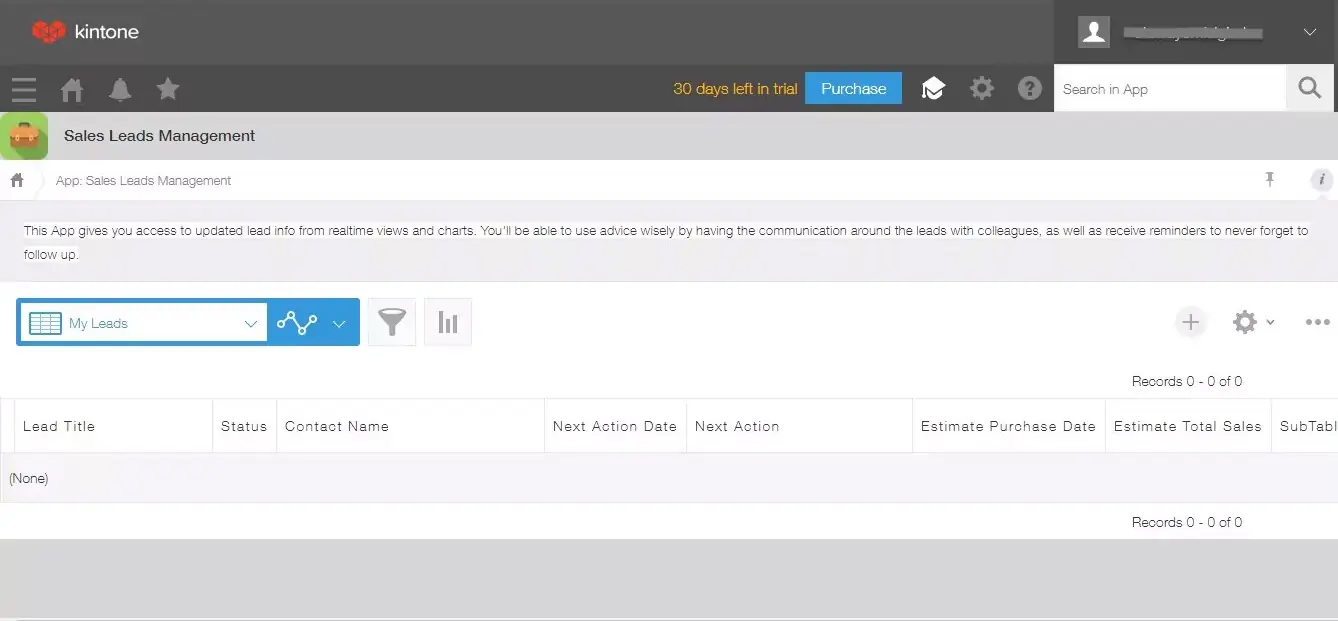The width and height of the screenshot is (1338, 621).
Task: Click the lower Records 0 - 0 of 0 text
Action: [1187, 522]
